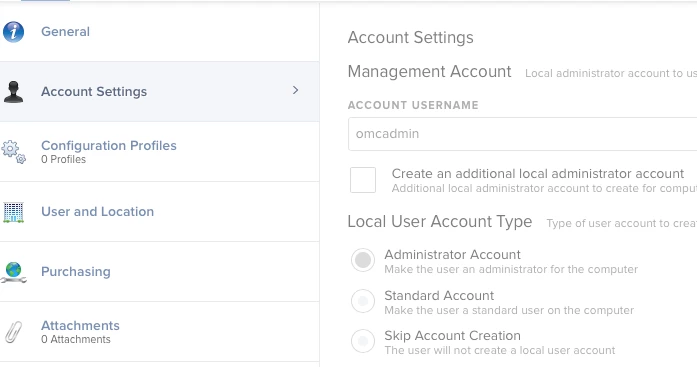Click the Account Username field containing omcadmin

click(522, 134)
